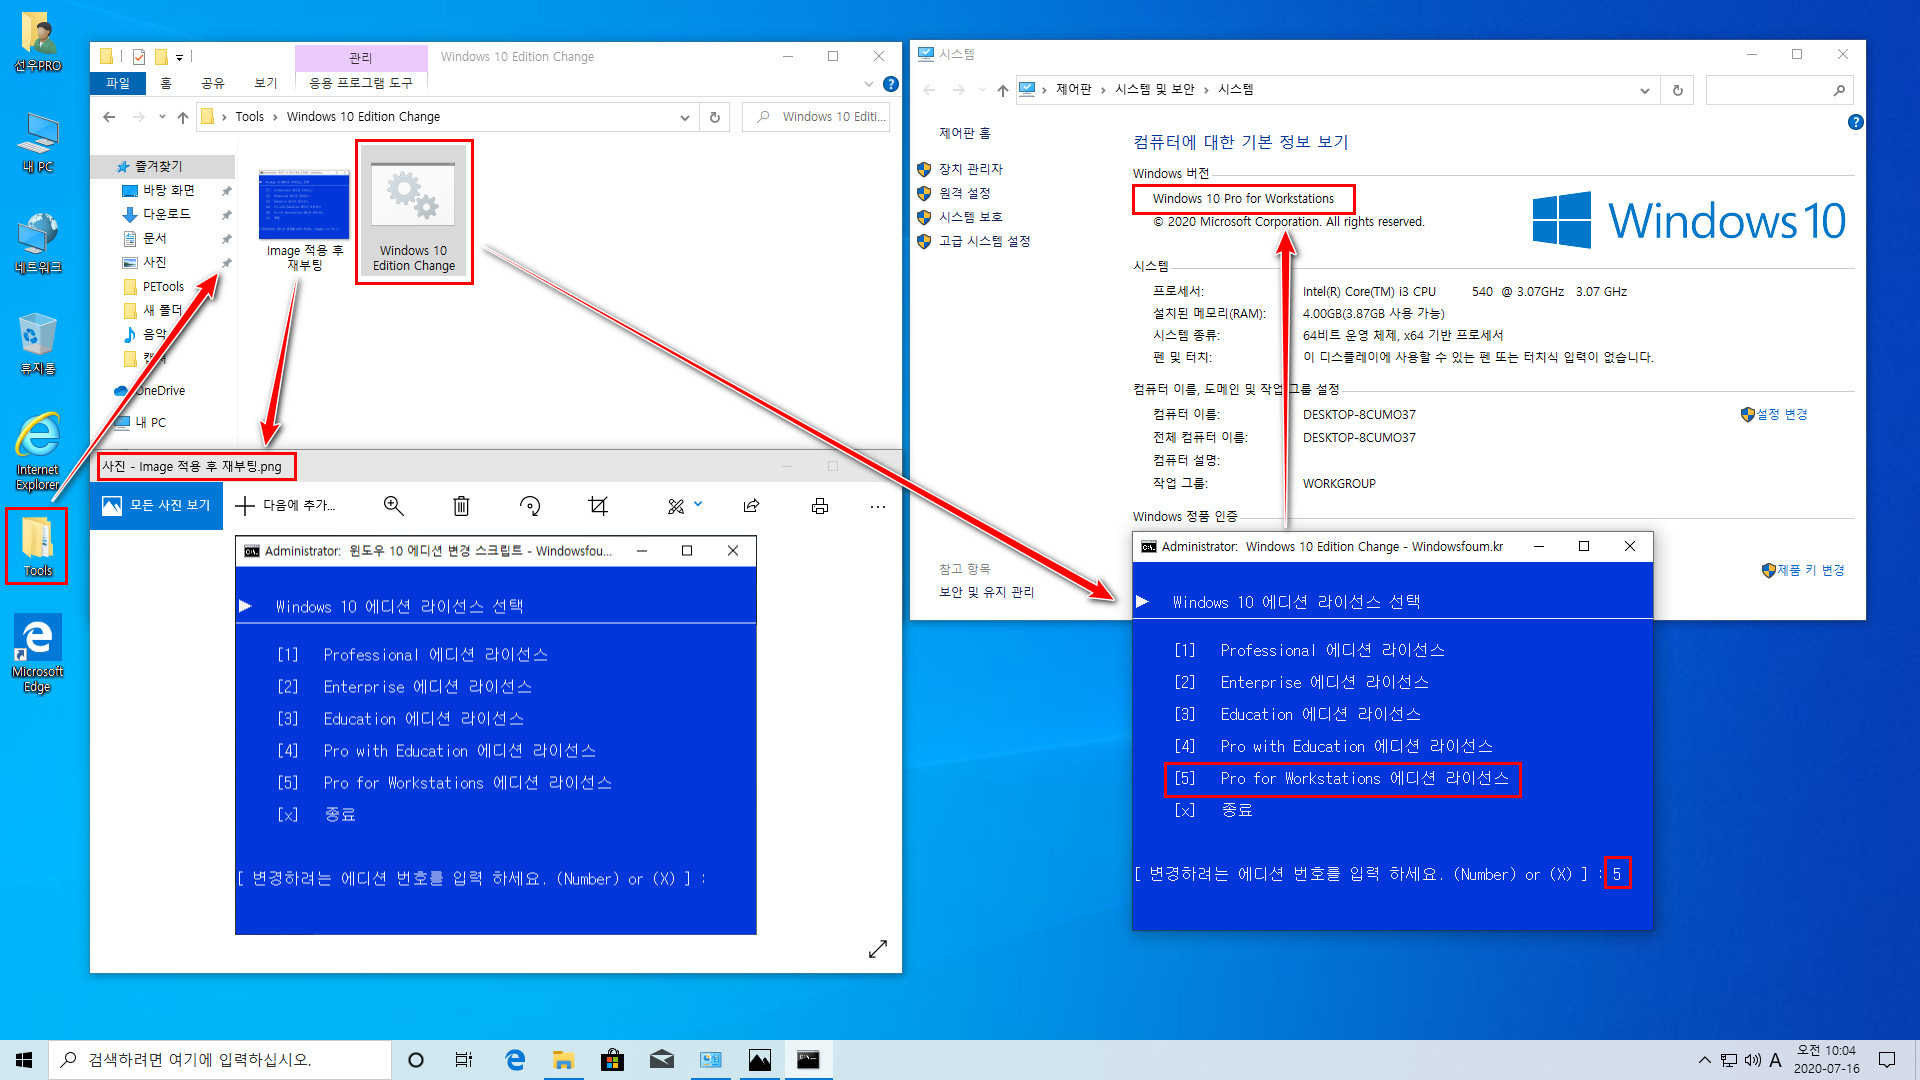Open recent locations dropdown in Explorer
Image resolution: width=1920 pixels, height=1080 pixels.
(x=162, y=117)
